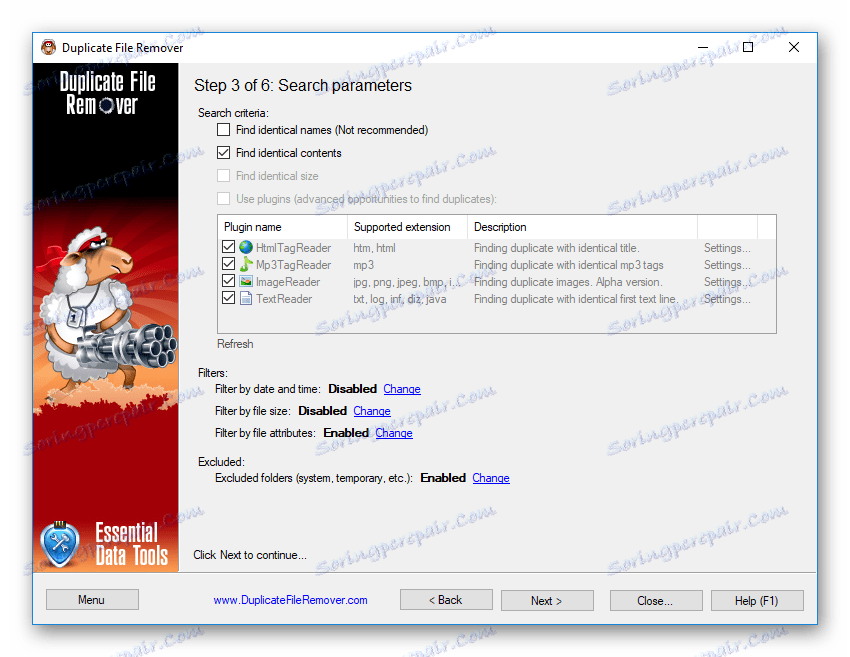Open Settings for HtmlTagReader plugin
Screen dimensions: 850x657
click(727, 248)
